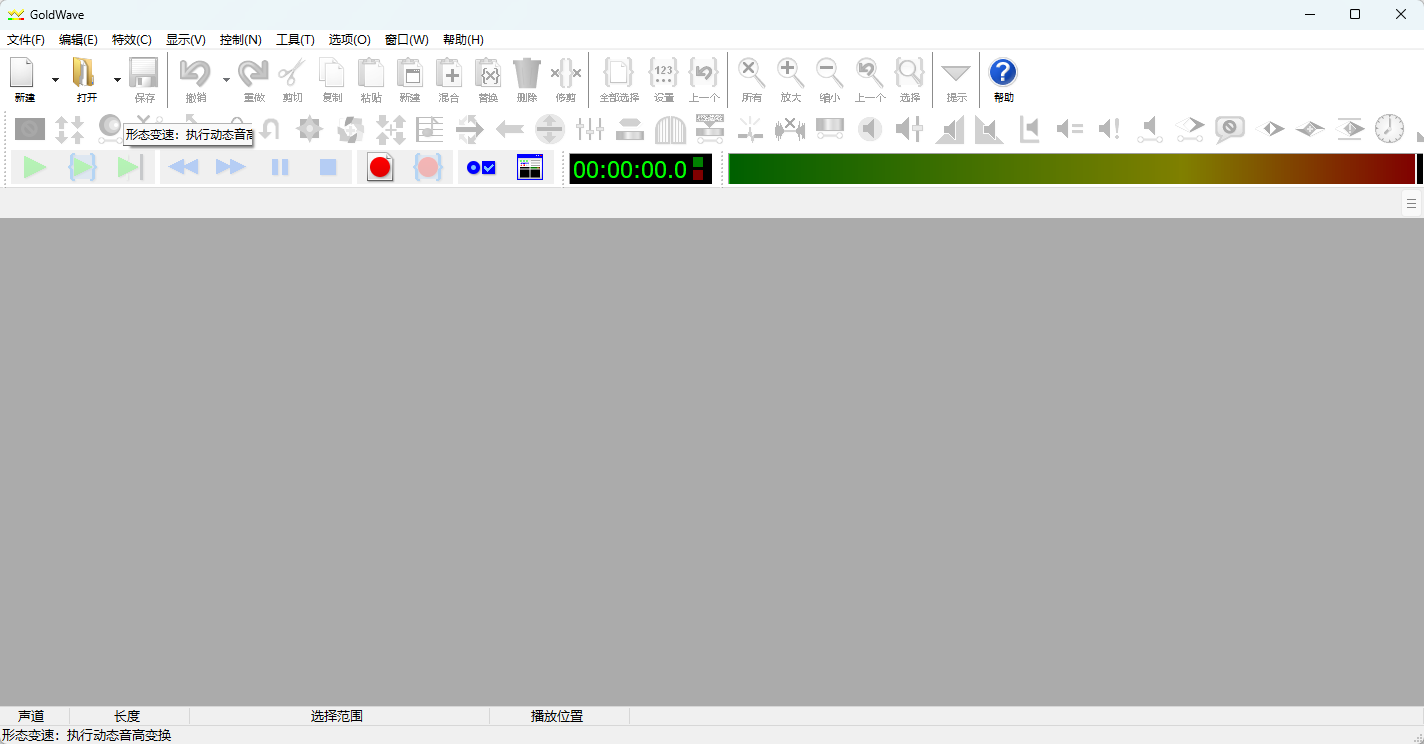Click the 删除 (Delete) trash icon

[x=527, y=79]
